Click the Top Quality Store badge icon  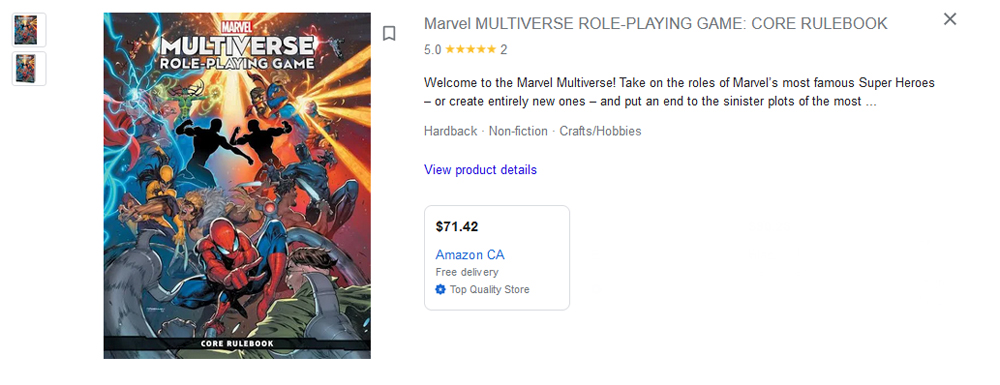(x=440, y=289)
